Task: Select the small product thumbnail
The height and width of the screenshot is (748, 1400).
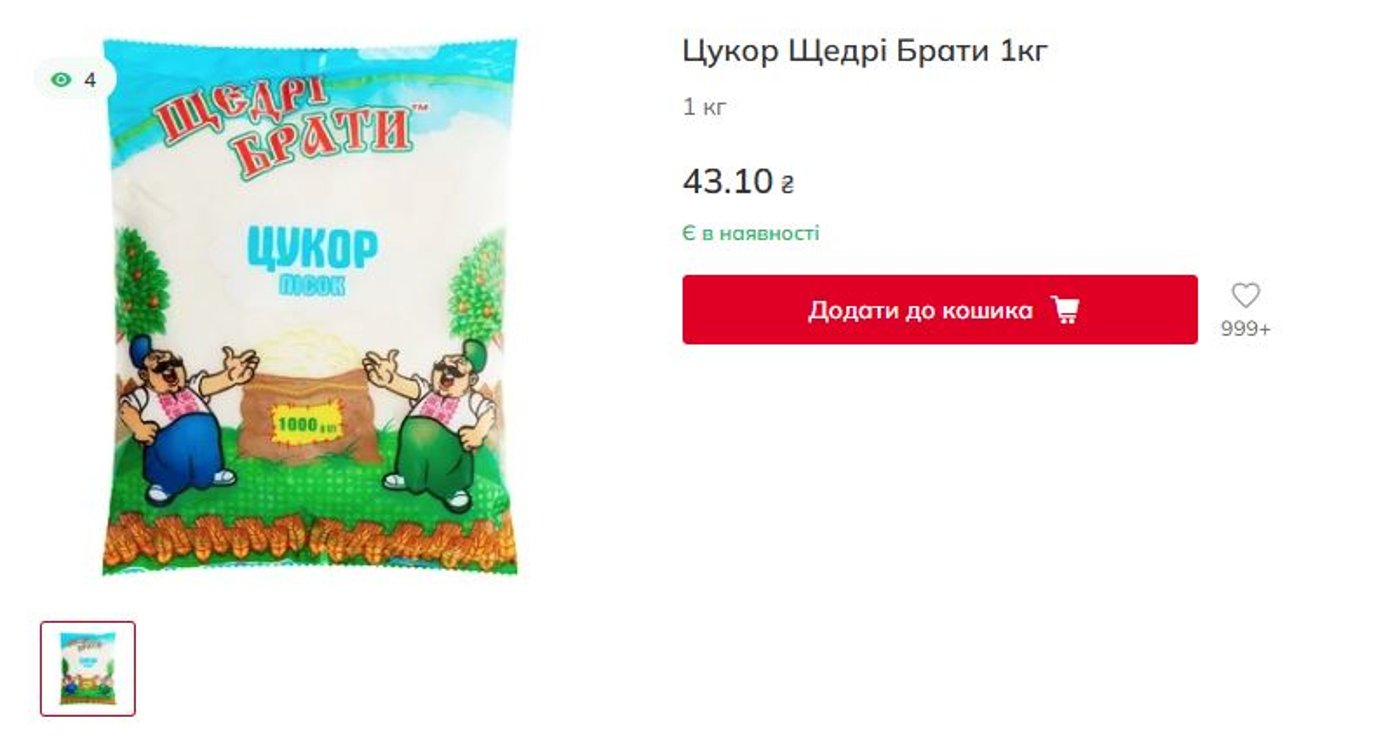Action: (88, 669)
